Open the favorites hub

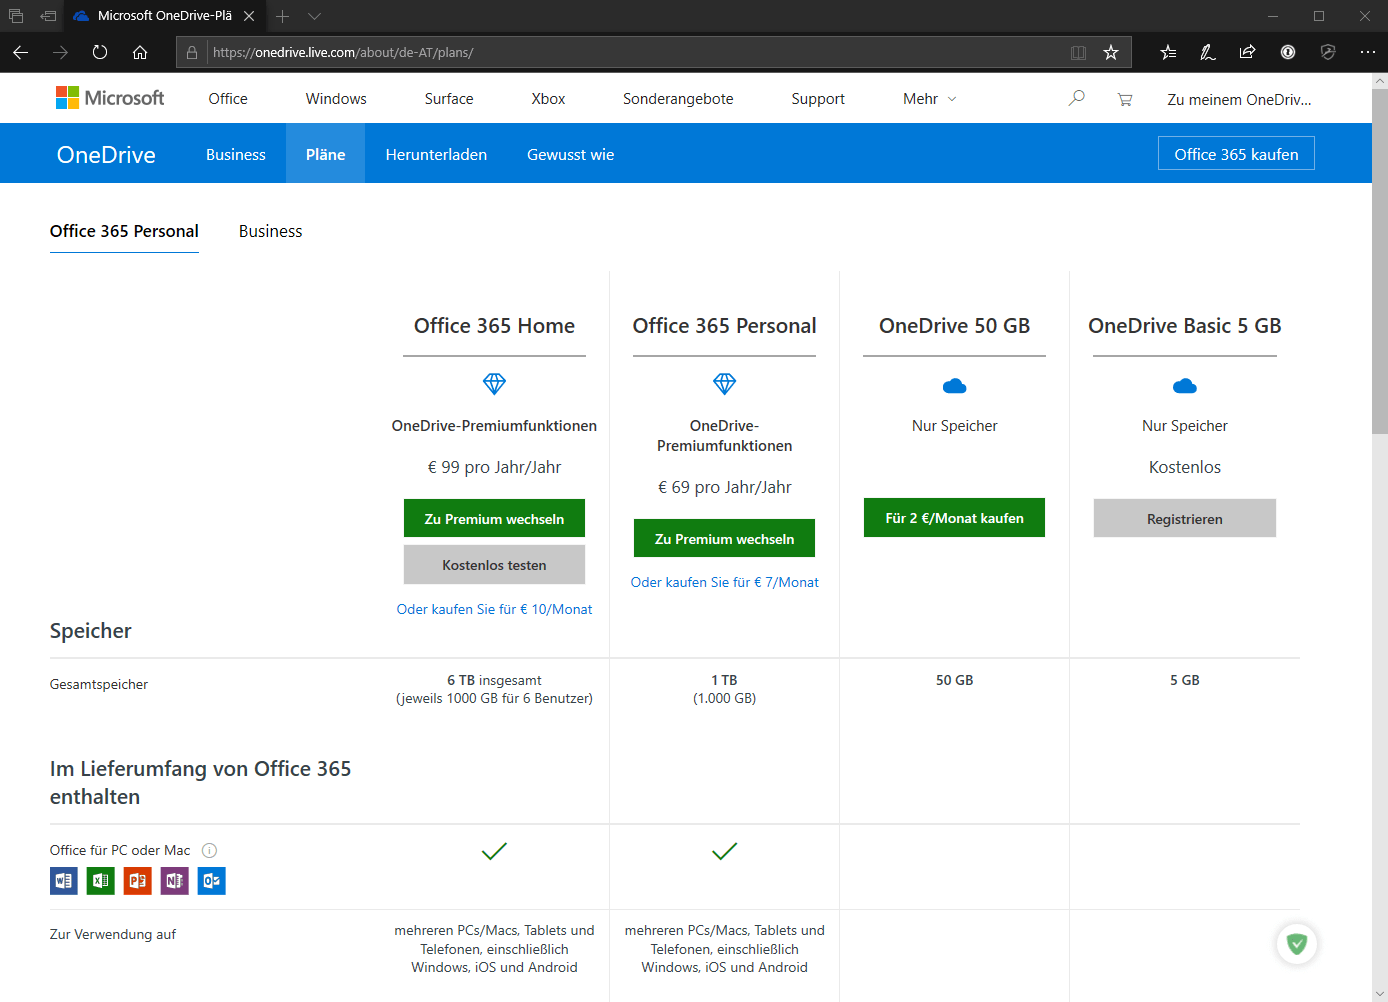tap(1168, 52)
